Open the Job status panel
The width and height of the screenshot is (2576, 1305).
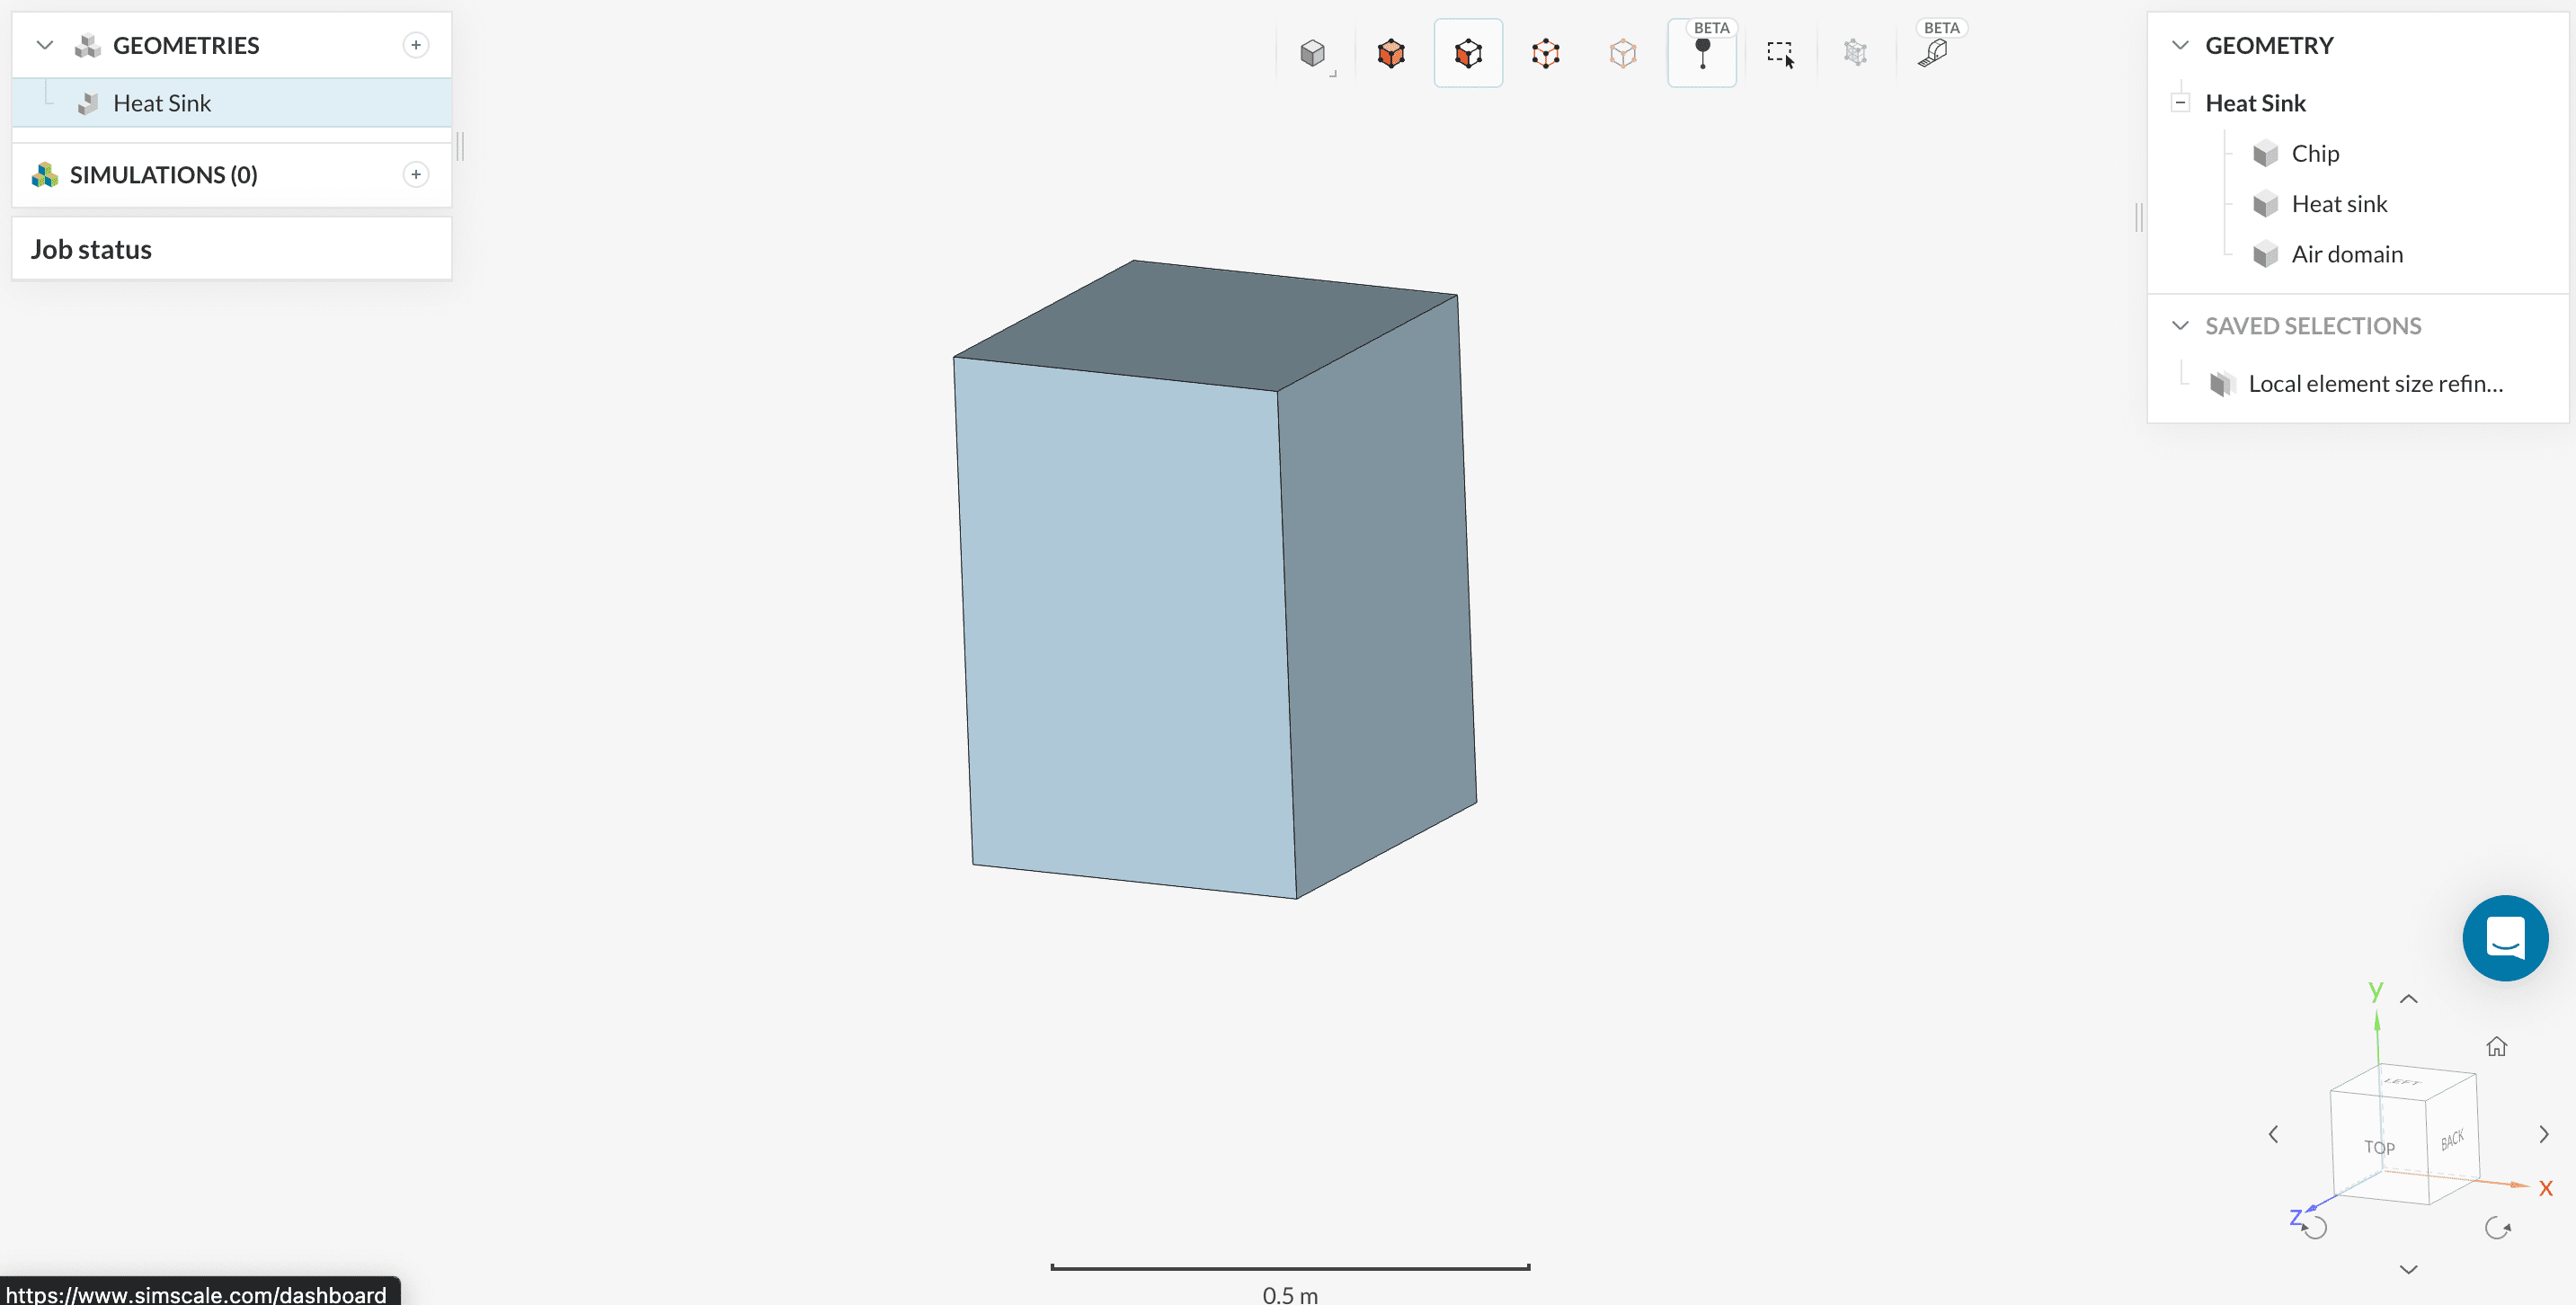[91, 249]
